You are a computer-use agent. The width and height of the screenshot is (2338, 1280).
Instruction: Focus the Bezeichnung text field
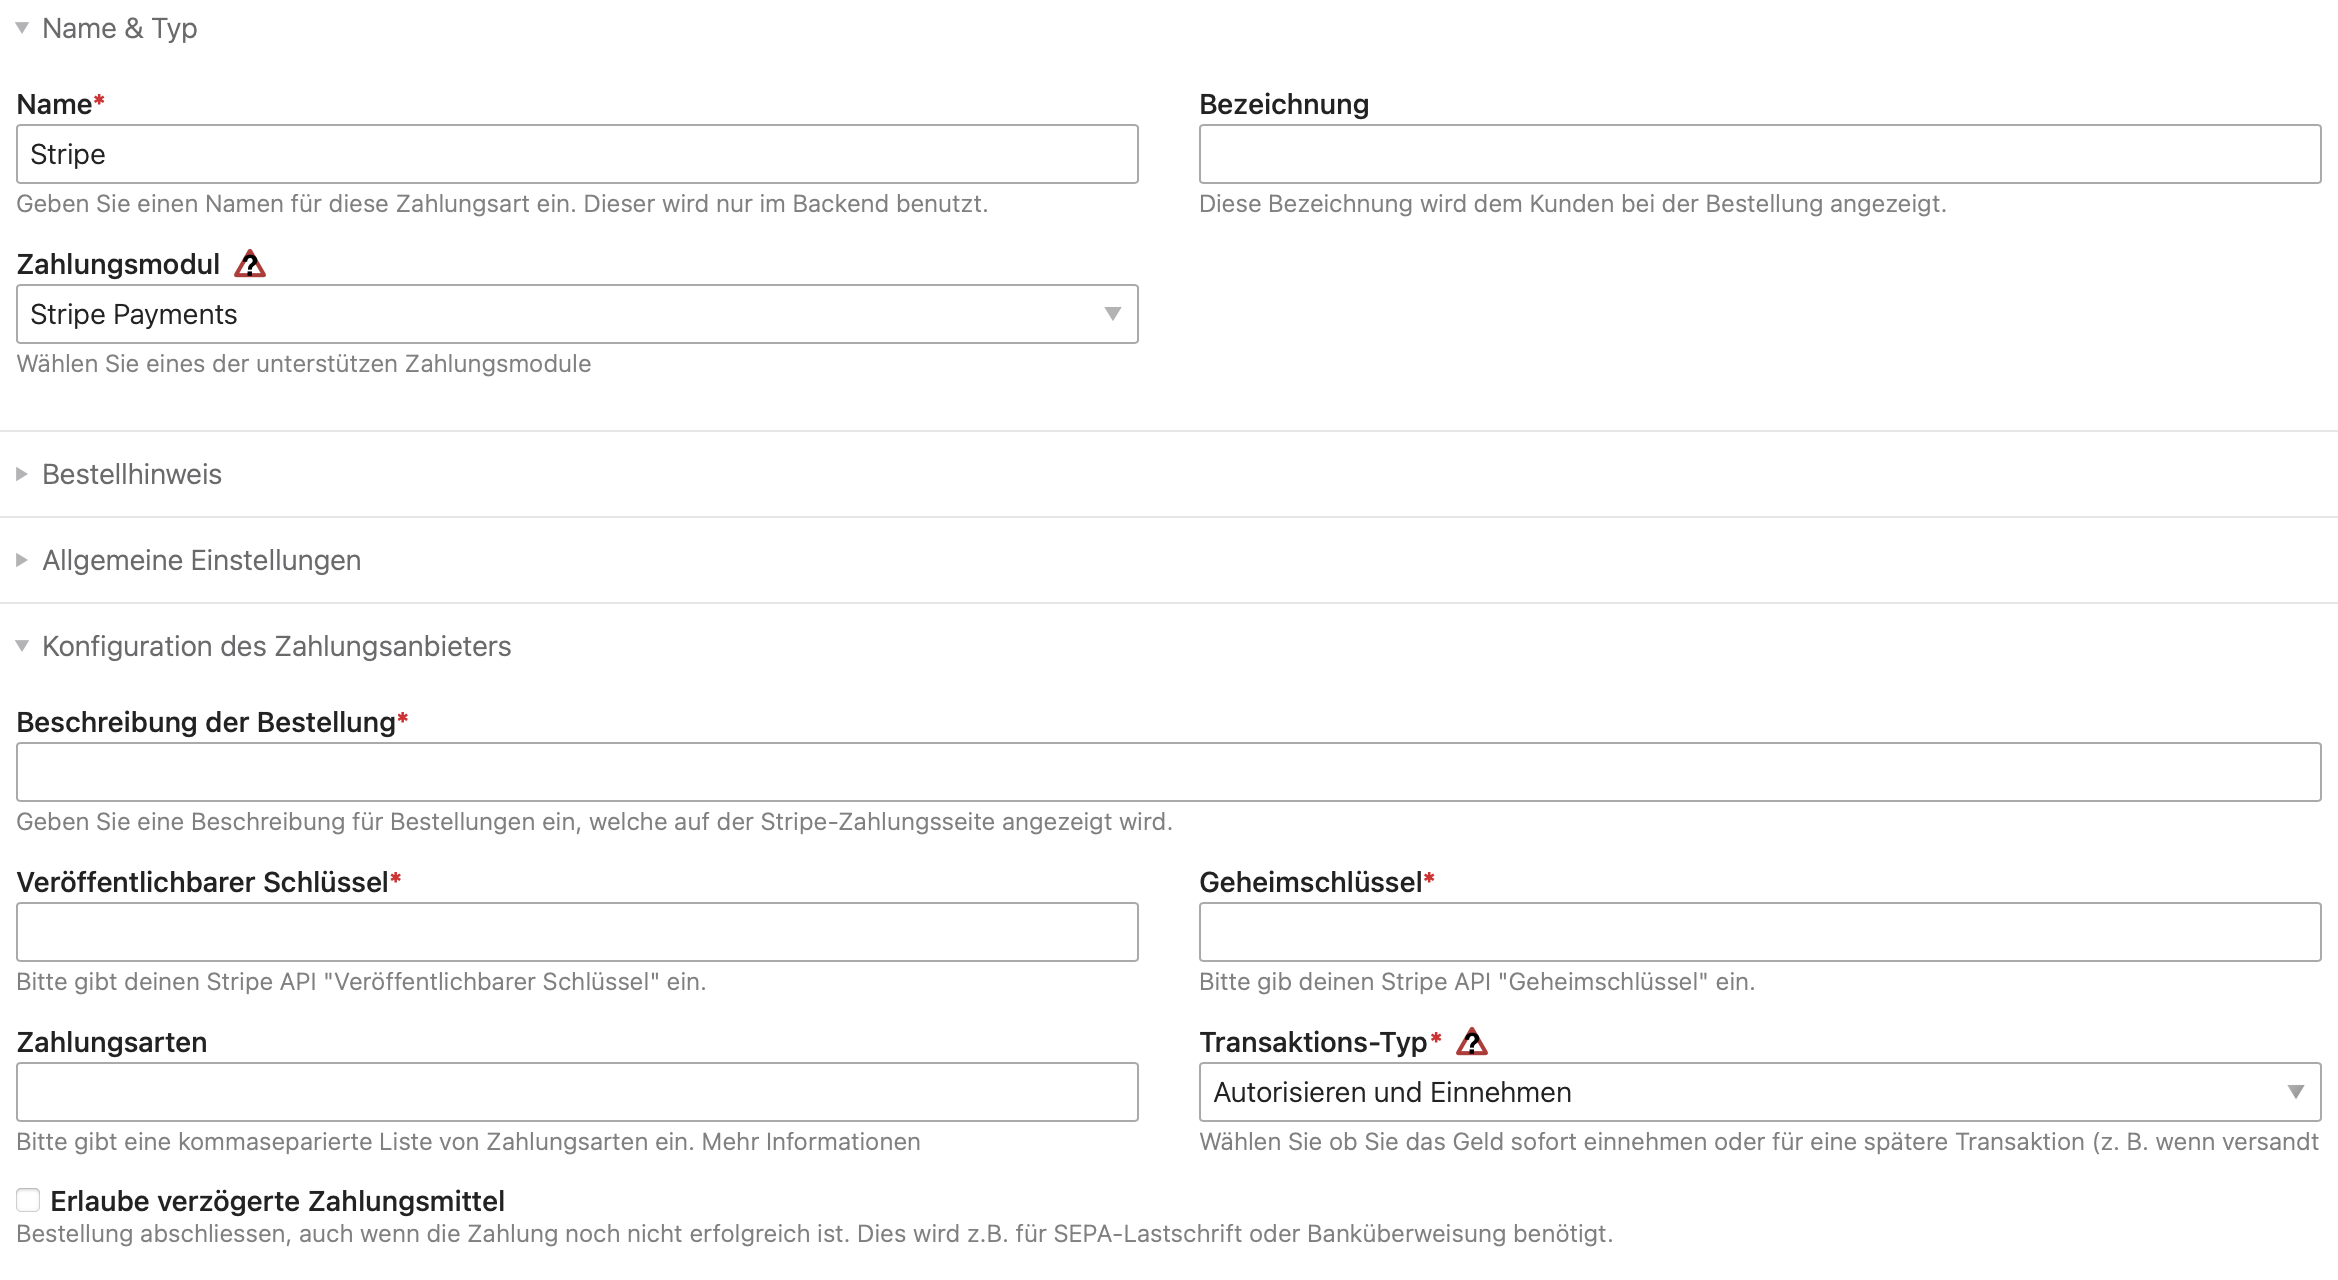1759,154
